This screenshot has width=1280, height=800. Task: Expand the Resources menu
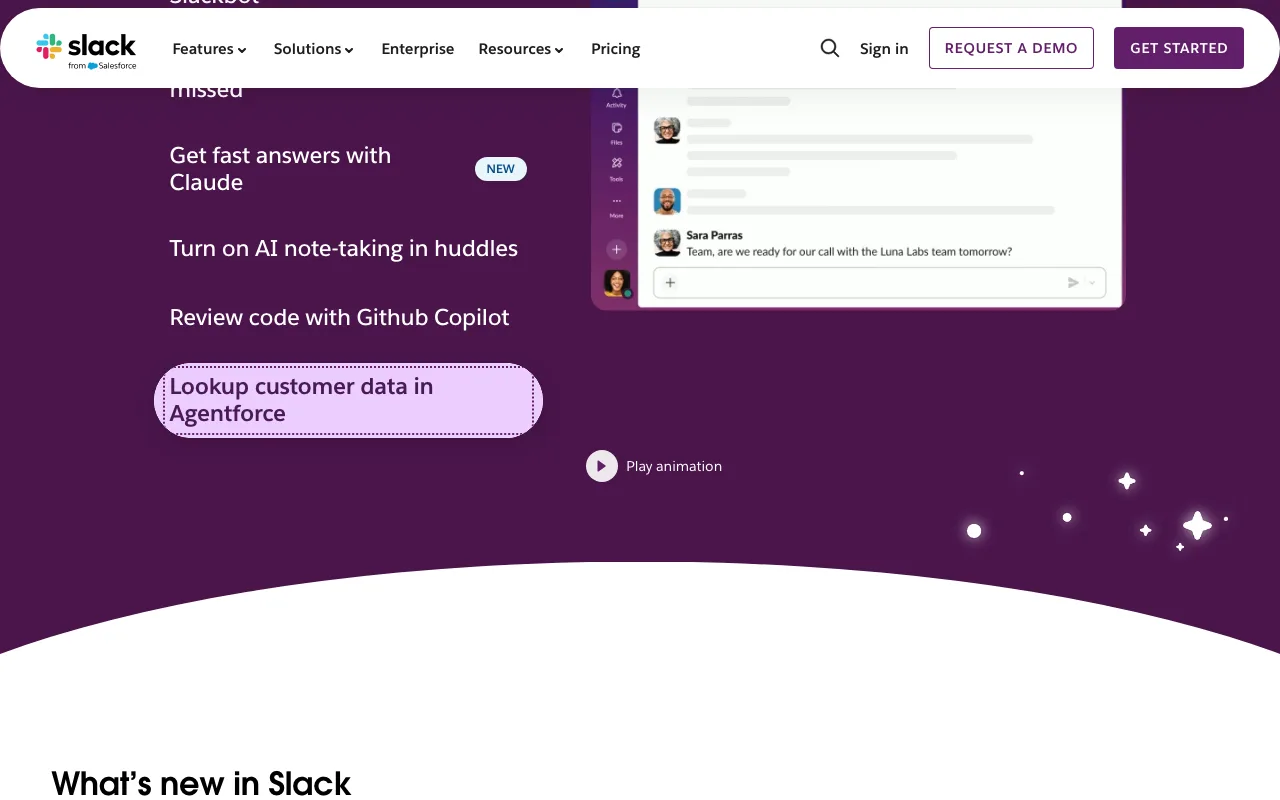point(521,49)
